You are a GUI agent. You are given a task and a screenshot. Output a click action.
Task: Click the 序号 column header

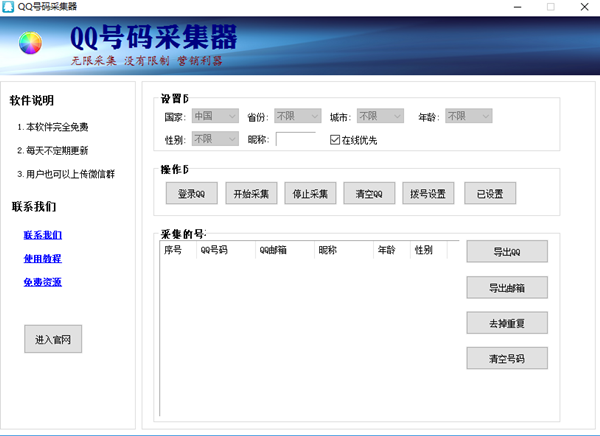(178, 250)
